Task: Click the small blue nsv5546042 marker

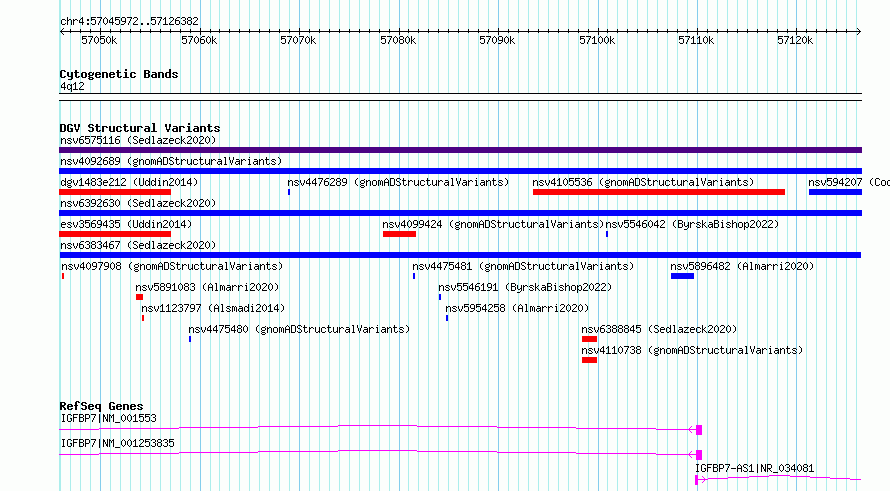Action: point(607,234)
